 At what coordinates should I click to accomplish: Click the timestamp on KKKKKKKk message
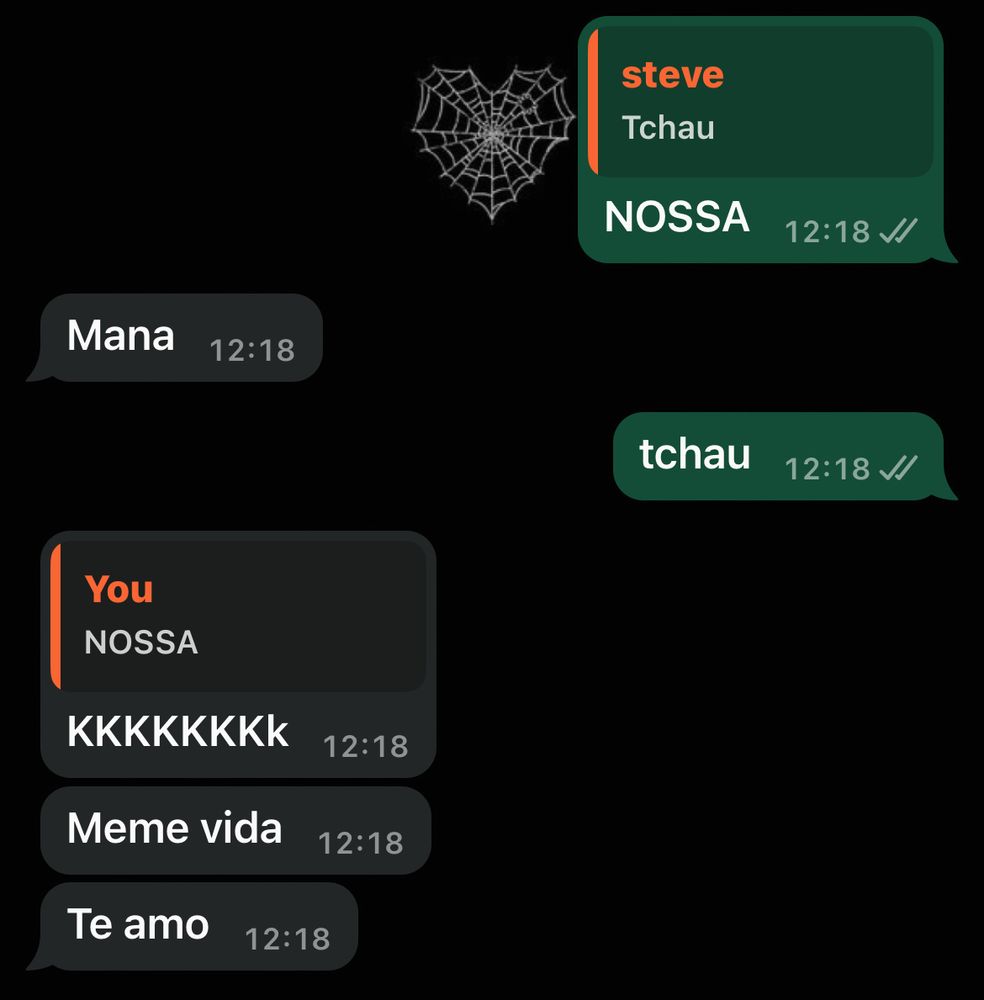tap(366, 746)
